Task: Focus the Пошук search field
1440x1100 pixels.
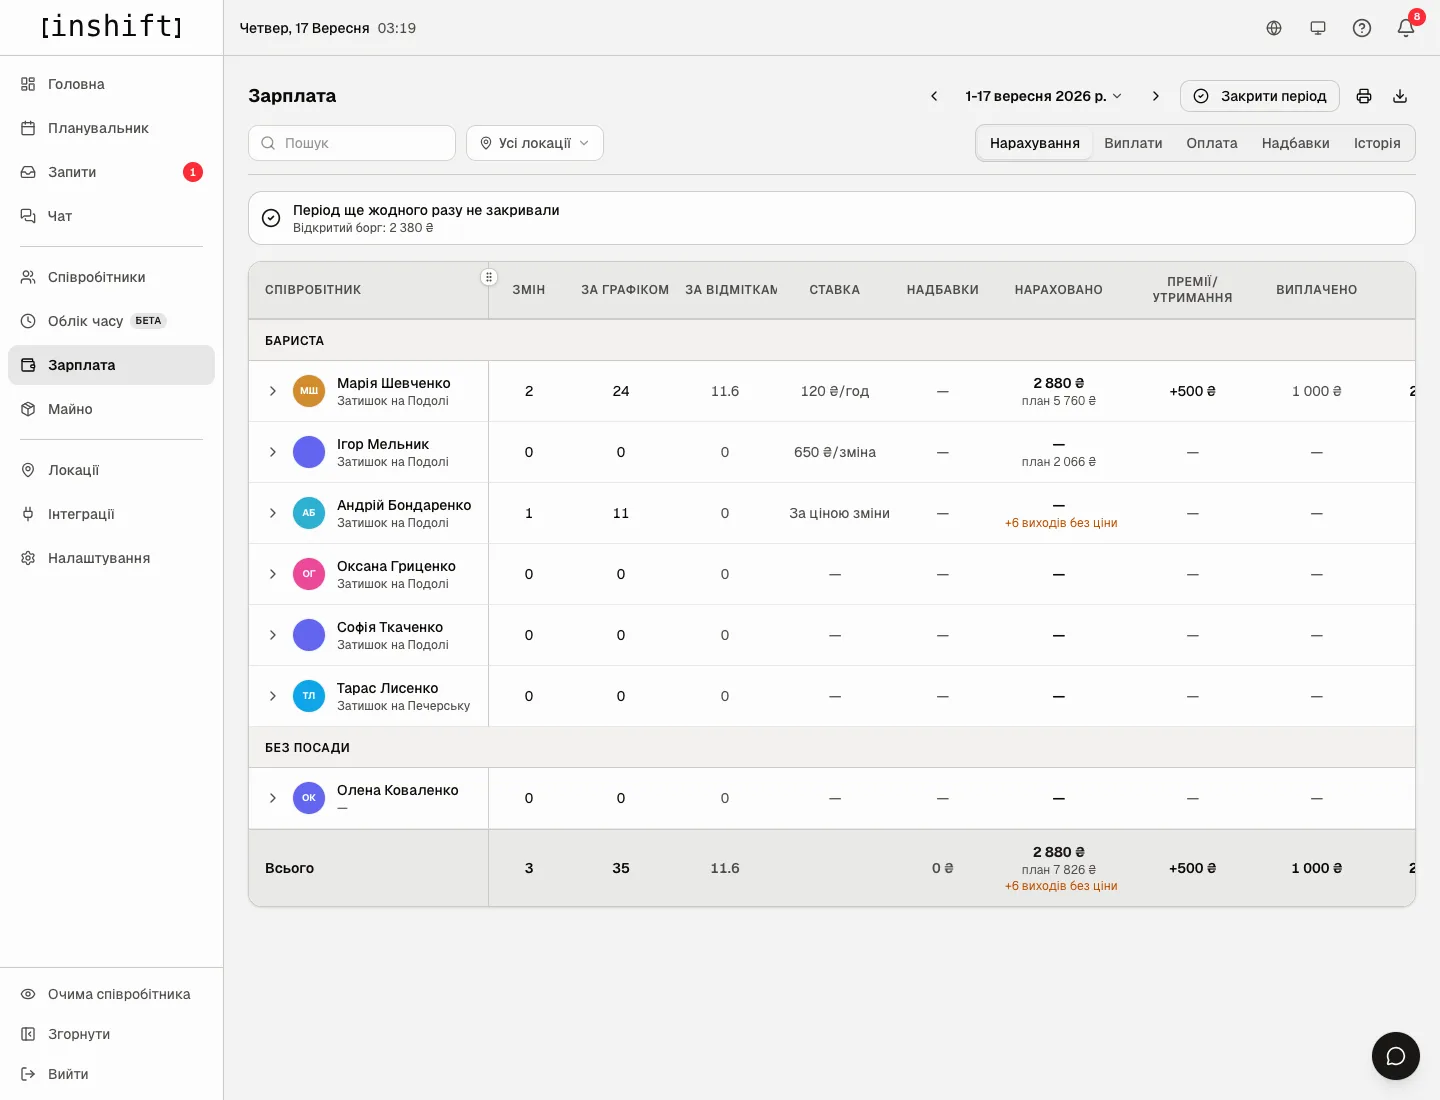Action: pyautogui.click(x=352, y=143)
